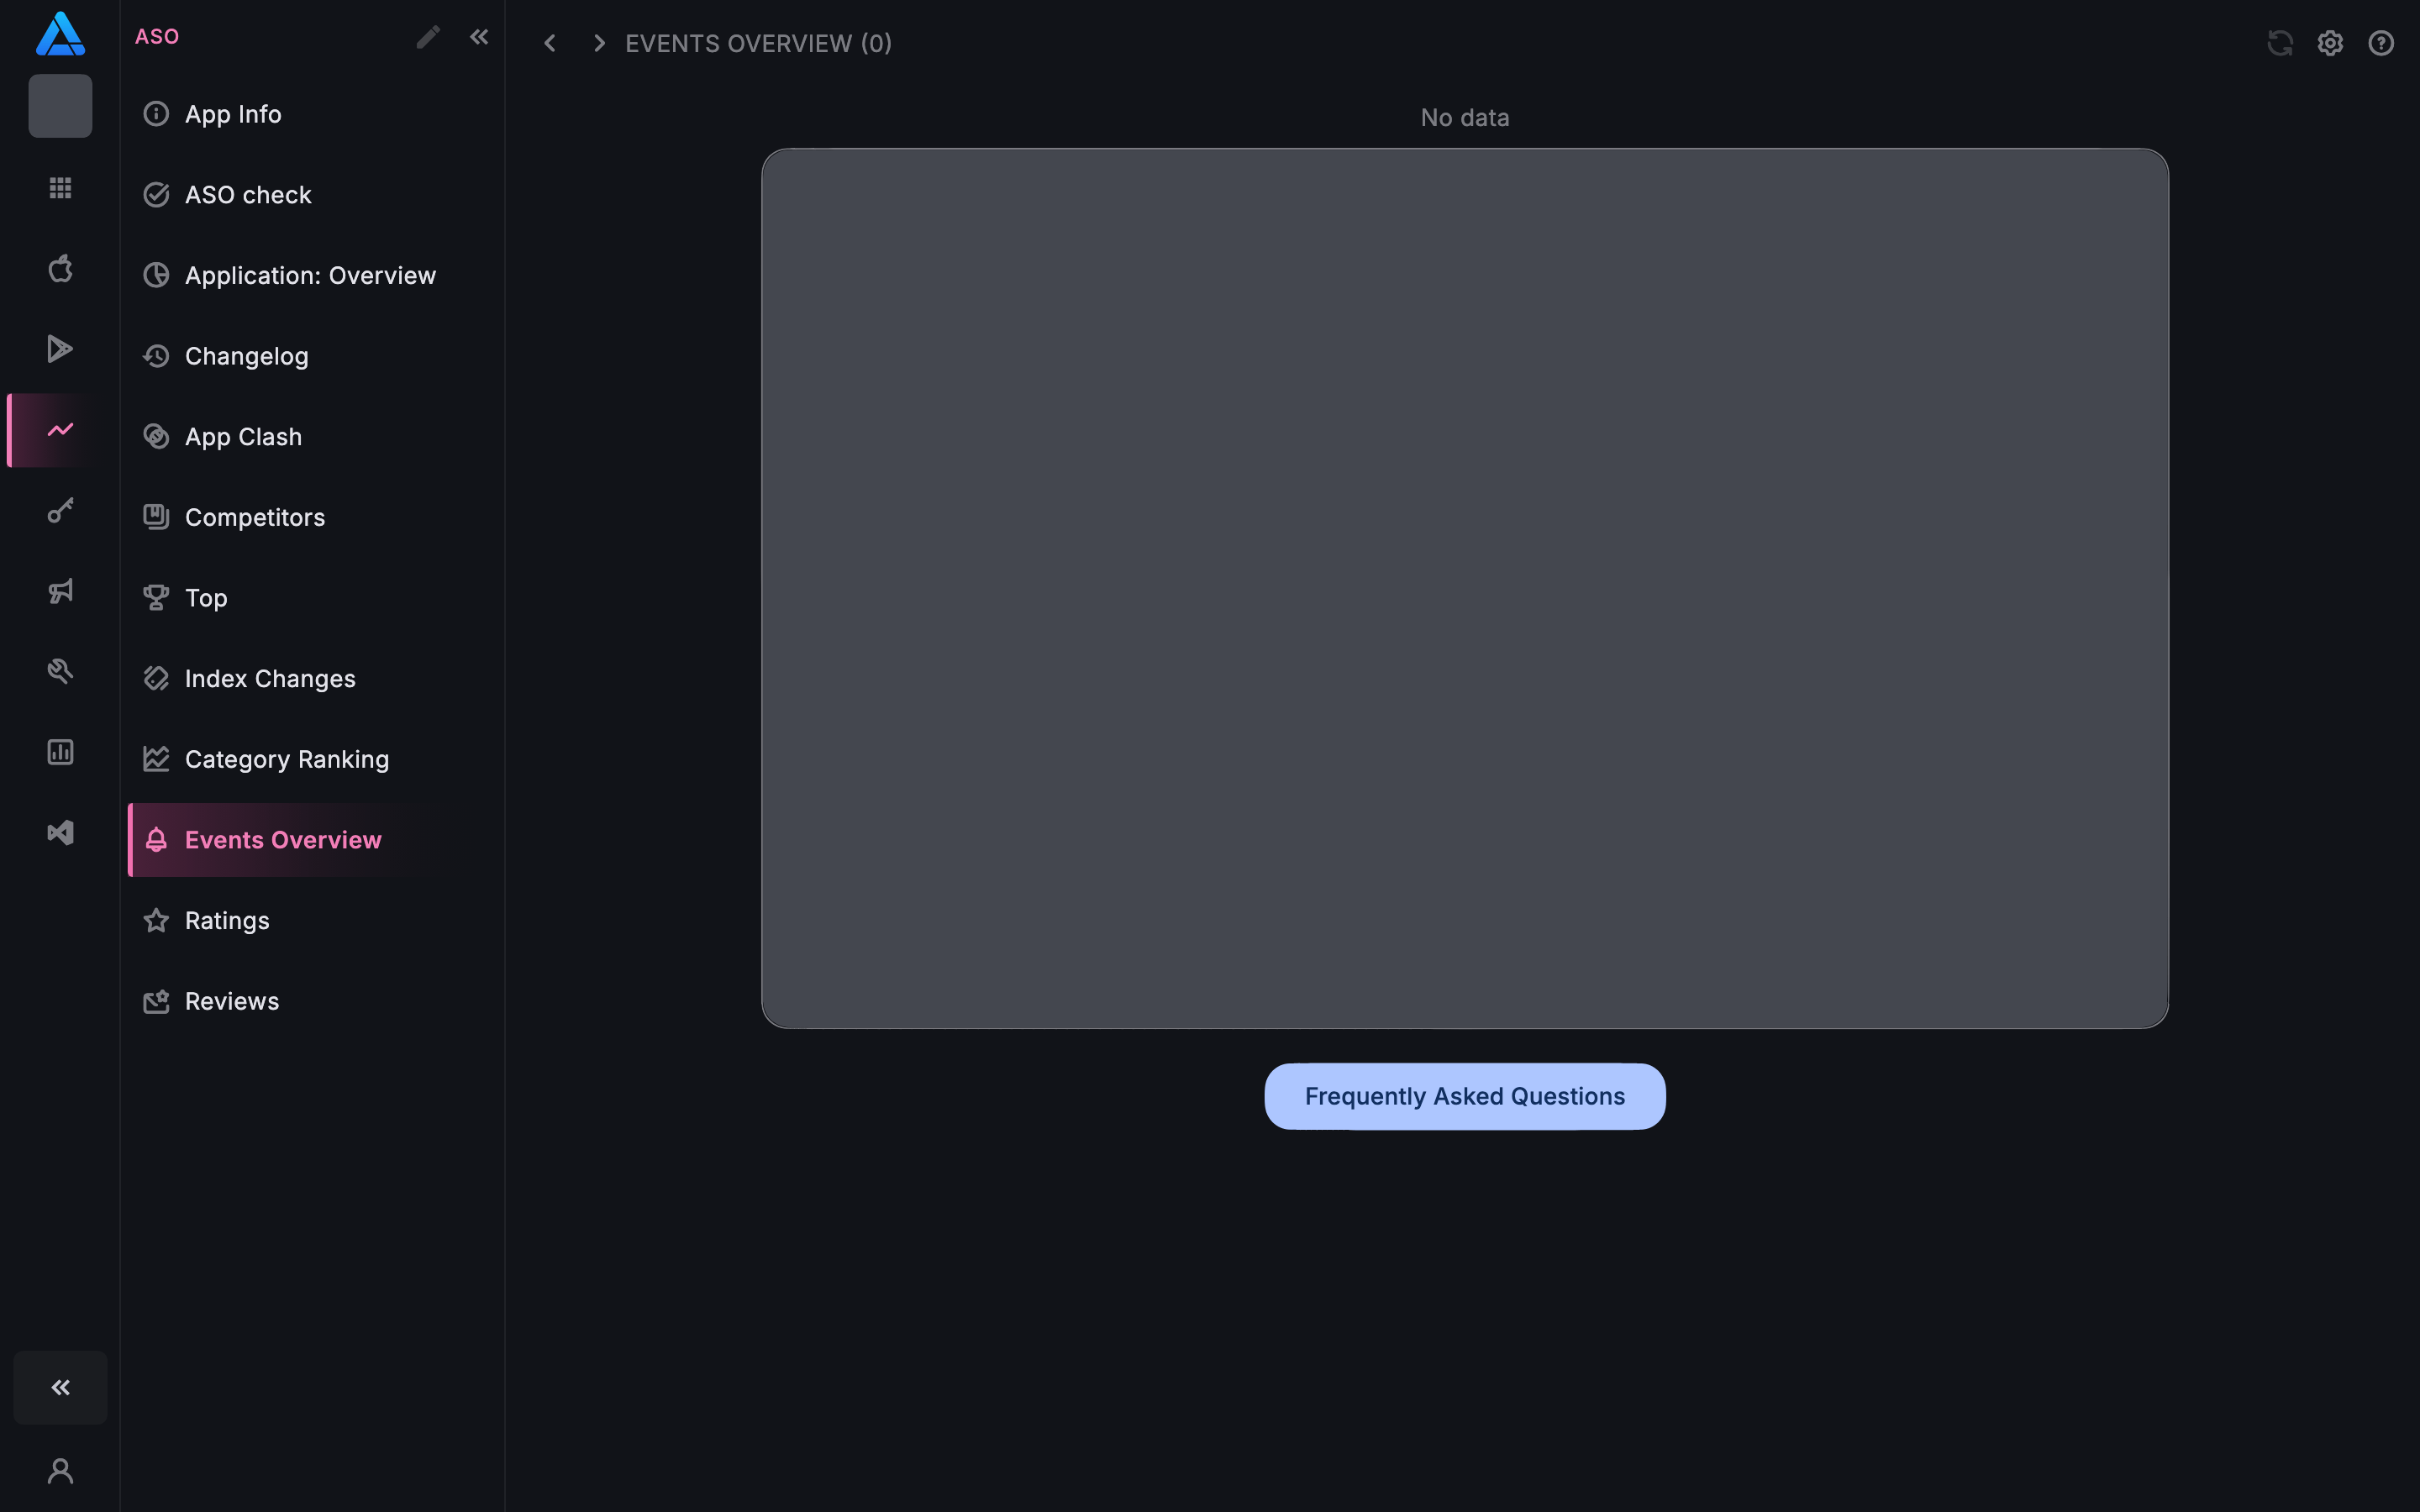Navigate back with left chevron
Screen dimensions: 2420x1512
[549, 43]
